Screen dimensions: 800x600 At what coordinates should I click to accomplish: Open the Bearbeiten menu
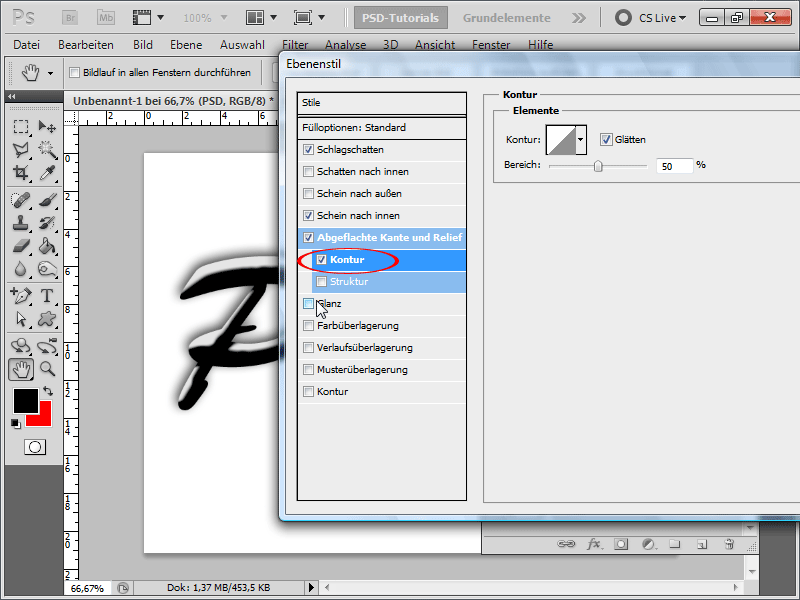(x=86, y=45)
